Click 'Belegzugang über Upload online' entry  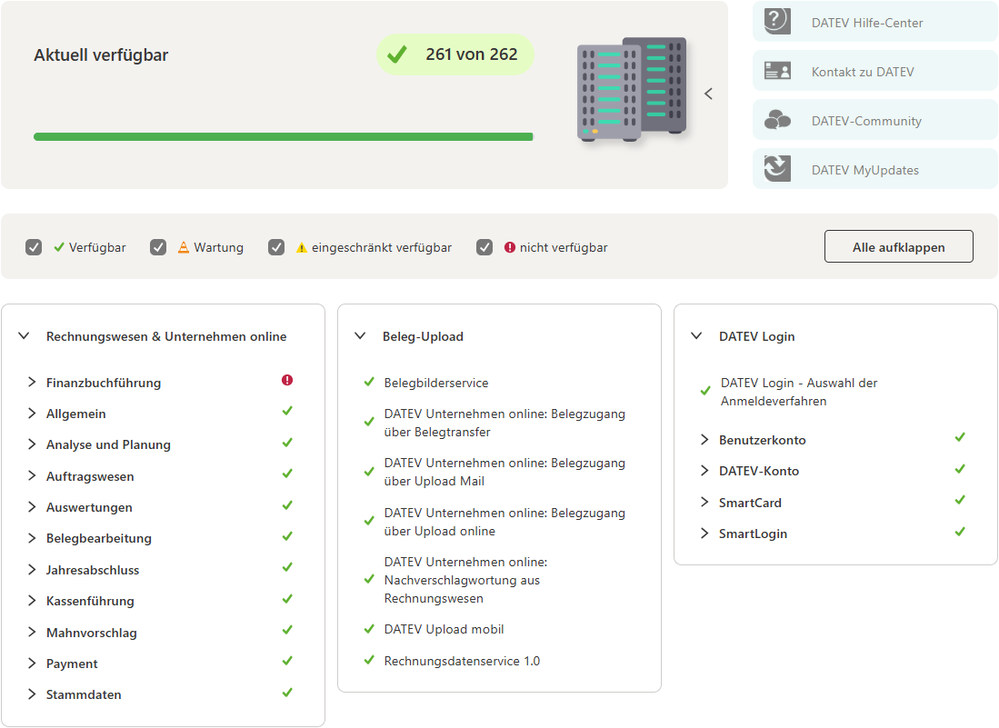click(x=505, y=522)
